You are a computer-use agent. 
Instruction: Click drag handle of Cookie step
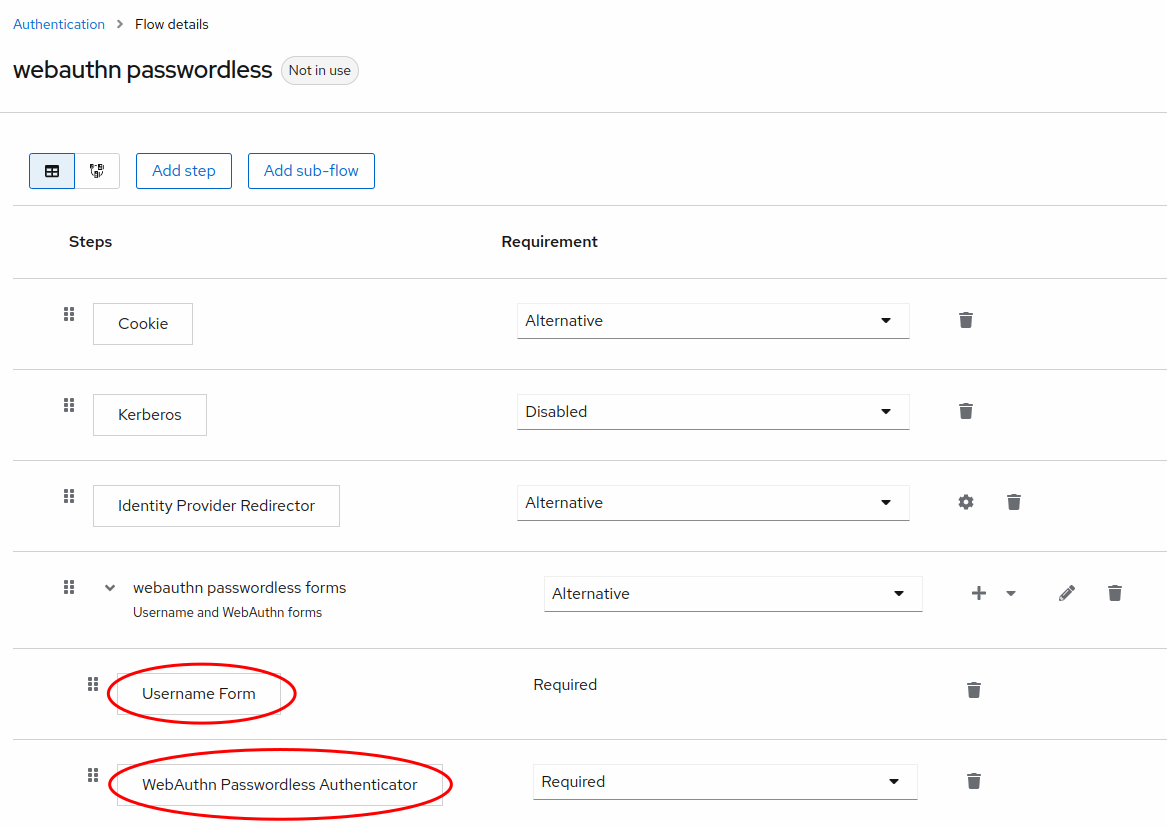69,314
